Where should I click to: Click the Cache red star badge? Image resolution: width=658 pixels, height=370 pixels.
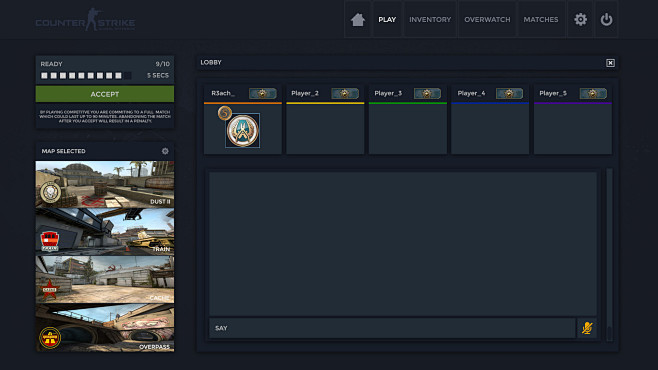click(x=50, y=289)
